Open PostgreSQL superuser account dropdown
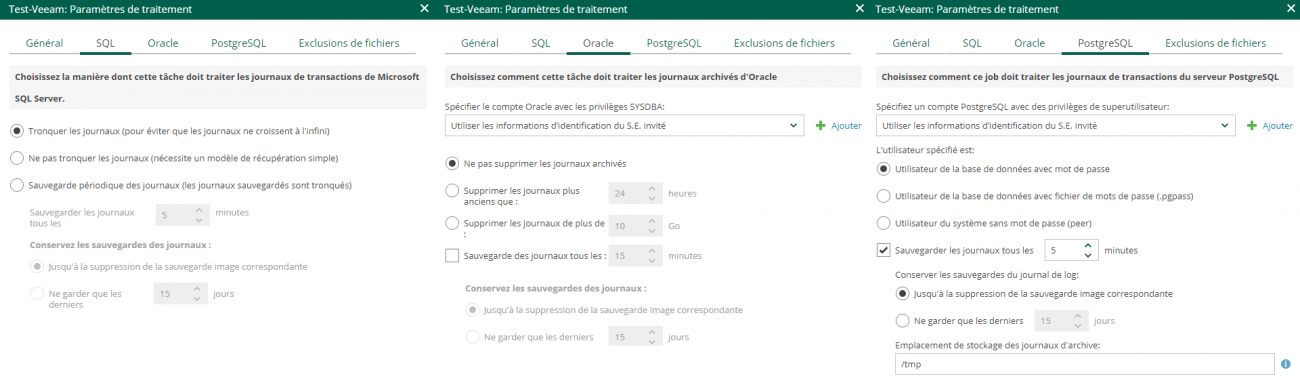Viewport: 1300px width, 387px height. (1055, 126)
